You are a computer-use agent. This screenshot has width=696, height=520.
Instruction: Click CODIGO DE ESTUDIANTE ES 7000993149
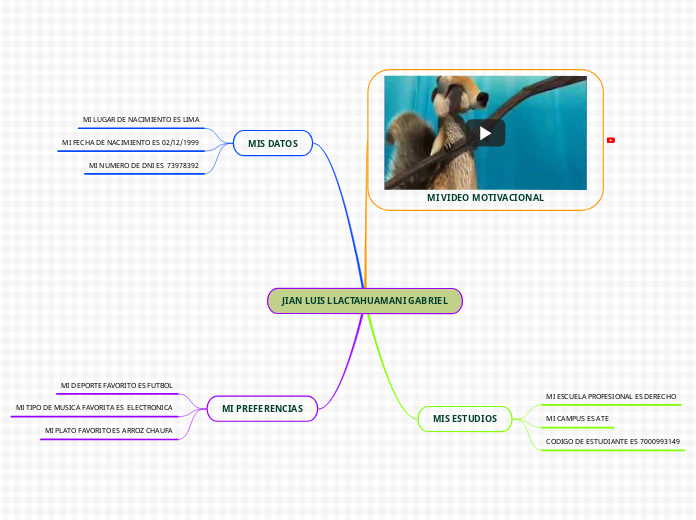tap(613, 441)
